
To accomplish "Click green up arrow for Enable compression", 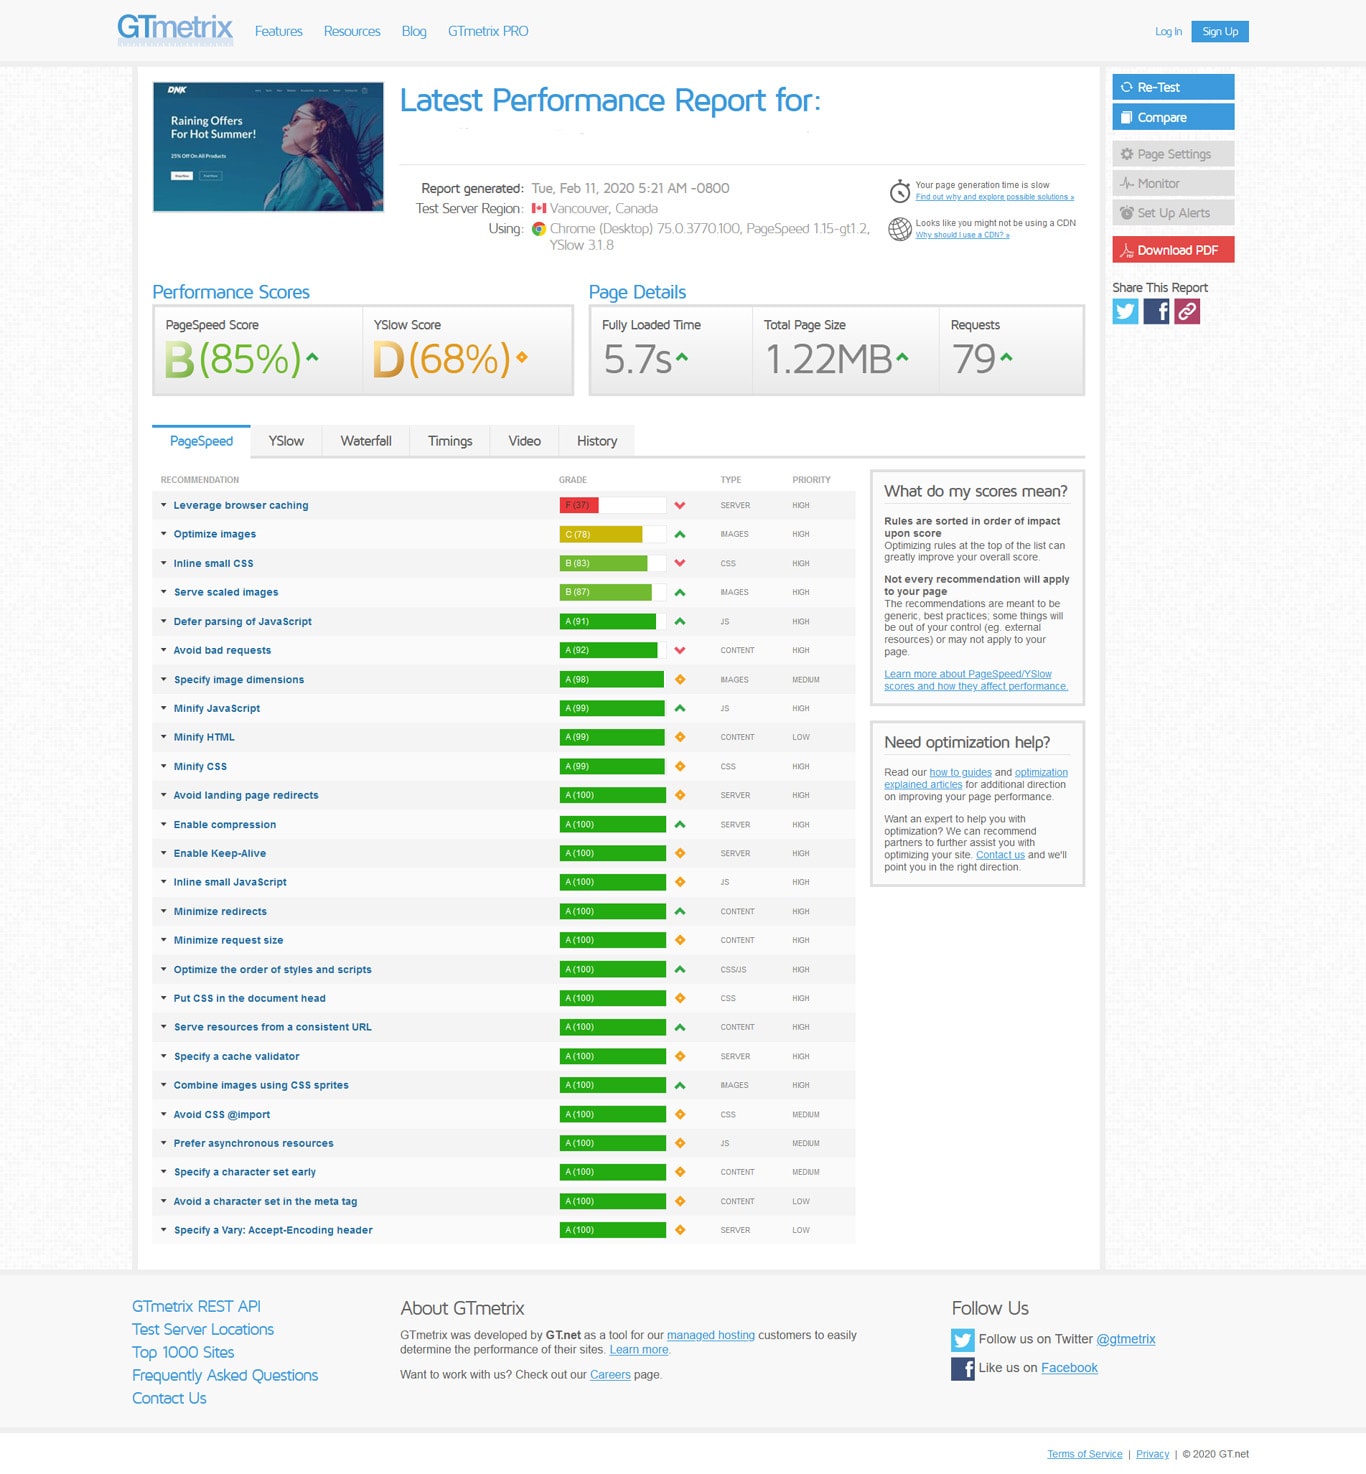I will pos(680,824).
